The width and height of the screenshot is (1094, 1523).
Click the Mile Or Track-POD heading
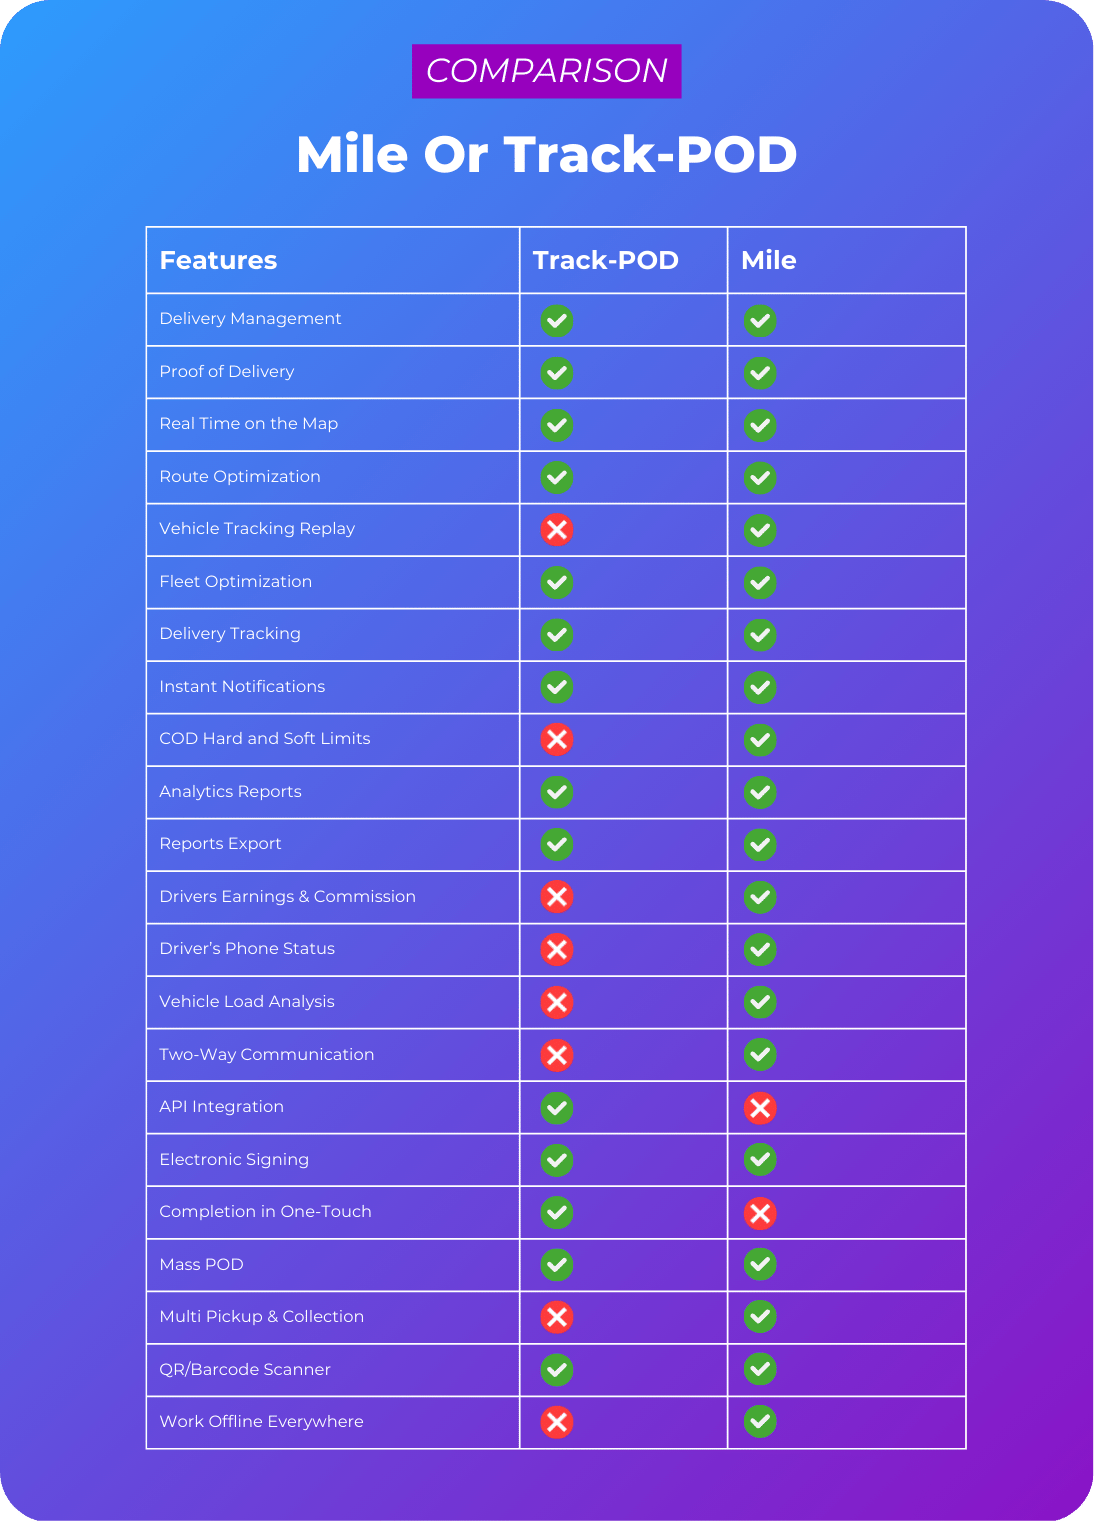(546, 155)
